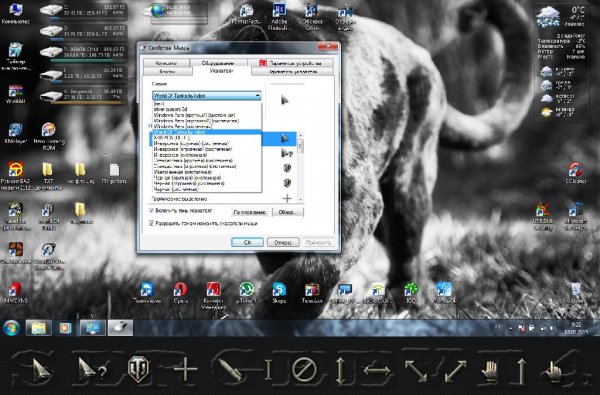Open the Adobe Photoshop desktop shortcut

coord(279,16)
